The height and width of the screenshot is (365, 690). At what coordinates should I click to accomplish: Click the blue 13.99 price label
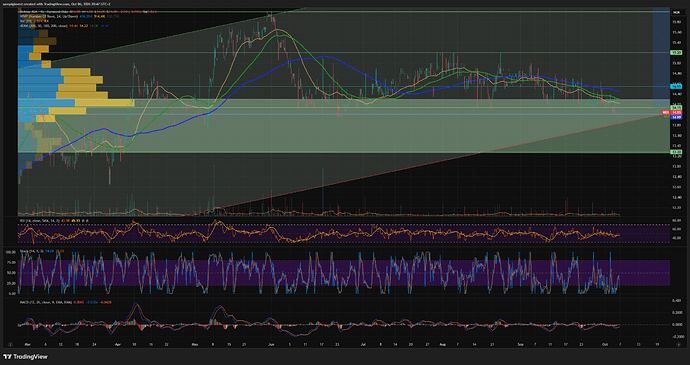(676, 117)
